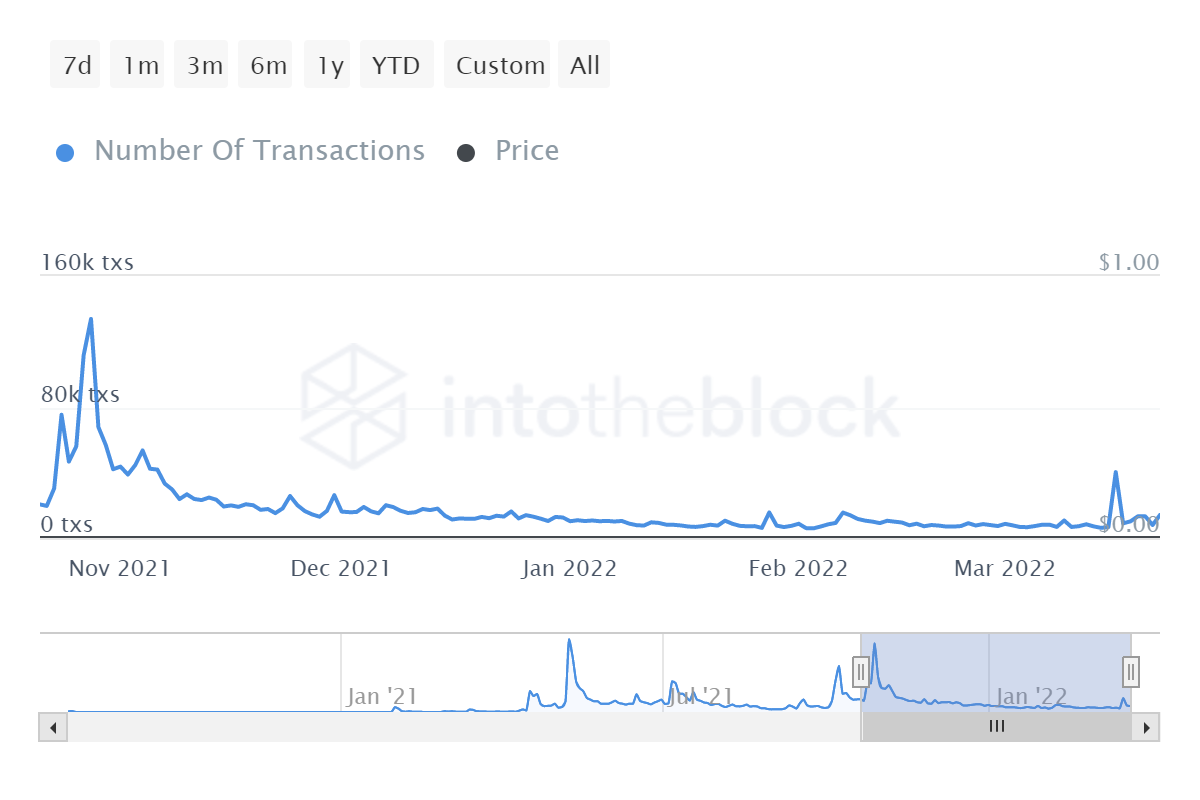
Task: Toggle Number Of Transactions series legend
Action: (259, 151)
